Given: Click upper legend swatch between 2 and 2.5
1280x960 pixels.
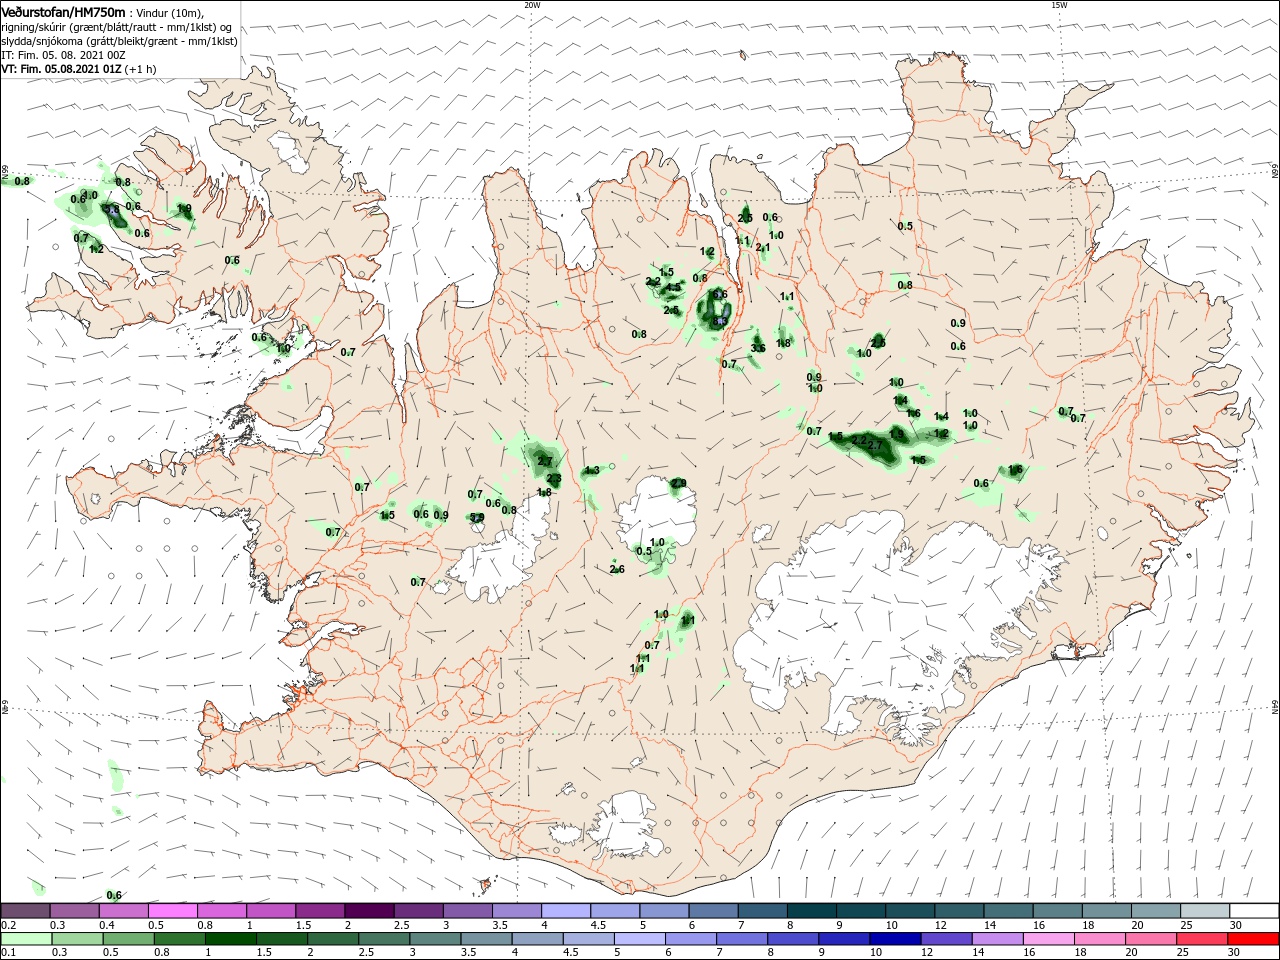Looking at the screenshot, I should [369, 911].
